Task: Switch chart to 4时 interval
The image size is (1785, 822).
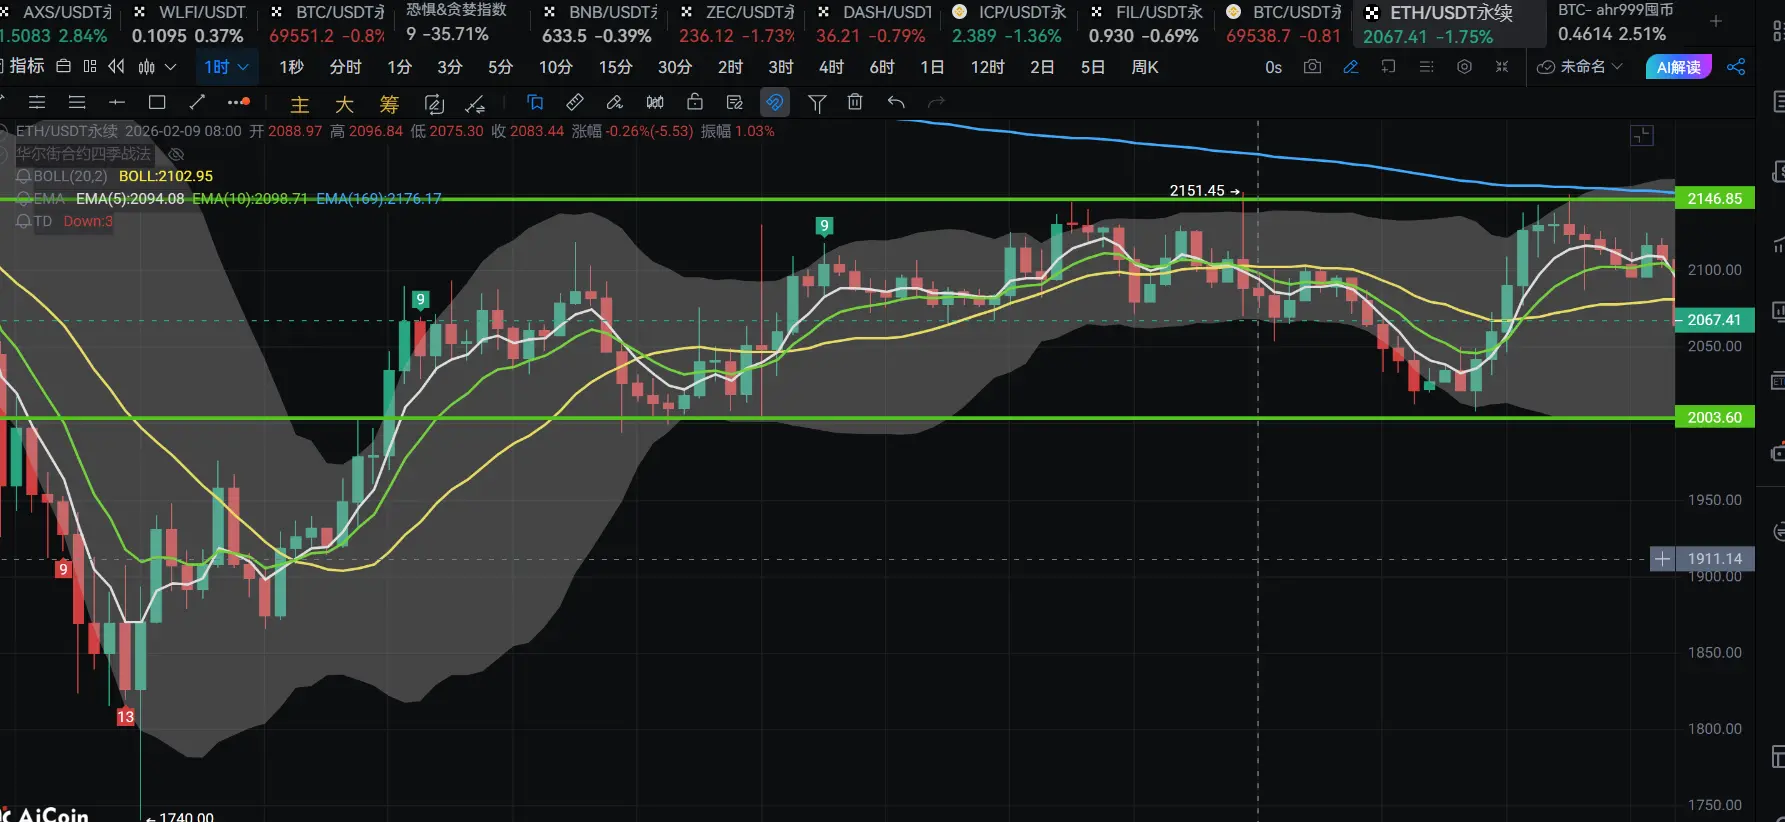Action: [x=831, y=67]
